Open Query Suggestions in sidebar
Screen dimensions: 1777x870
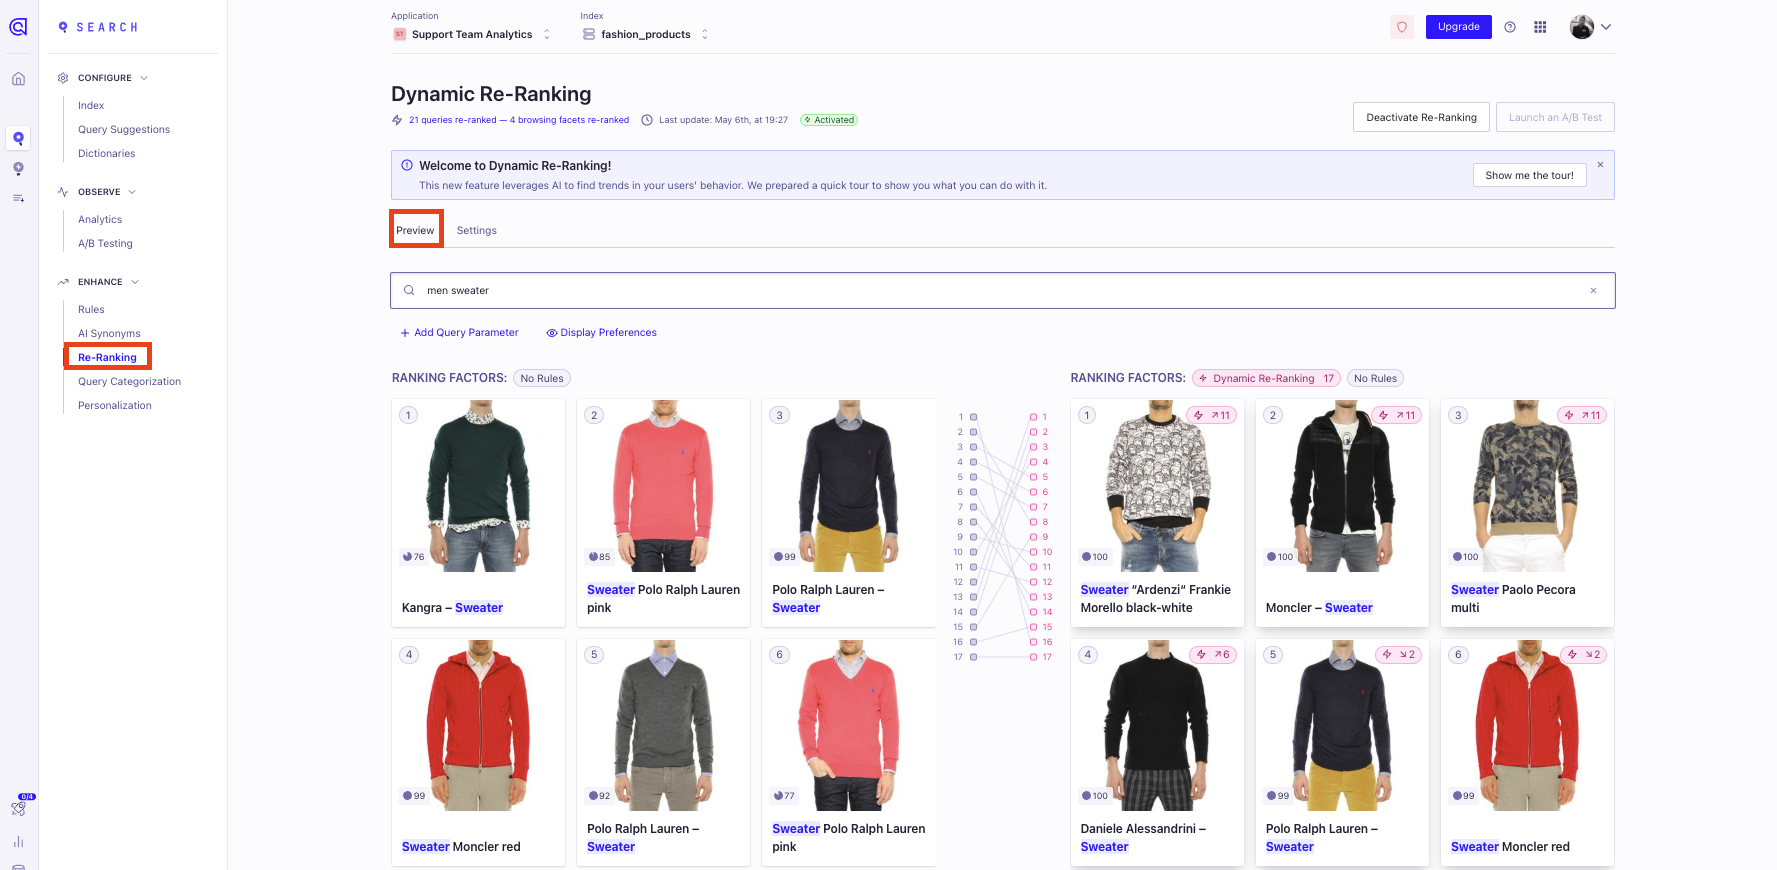point(124,129)
